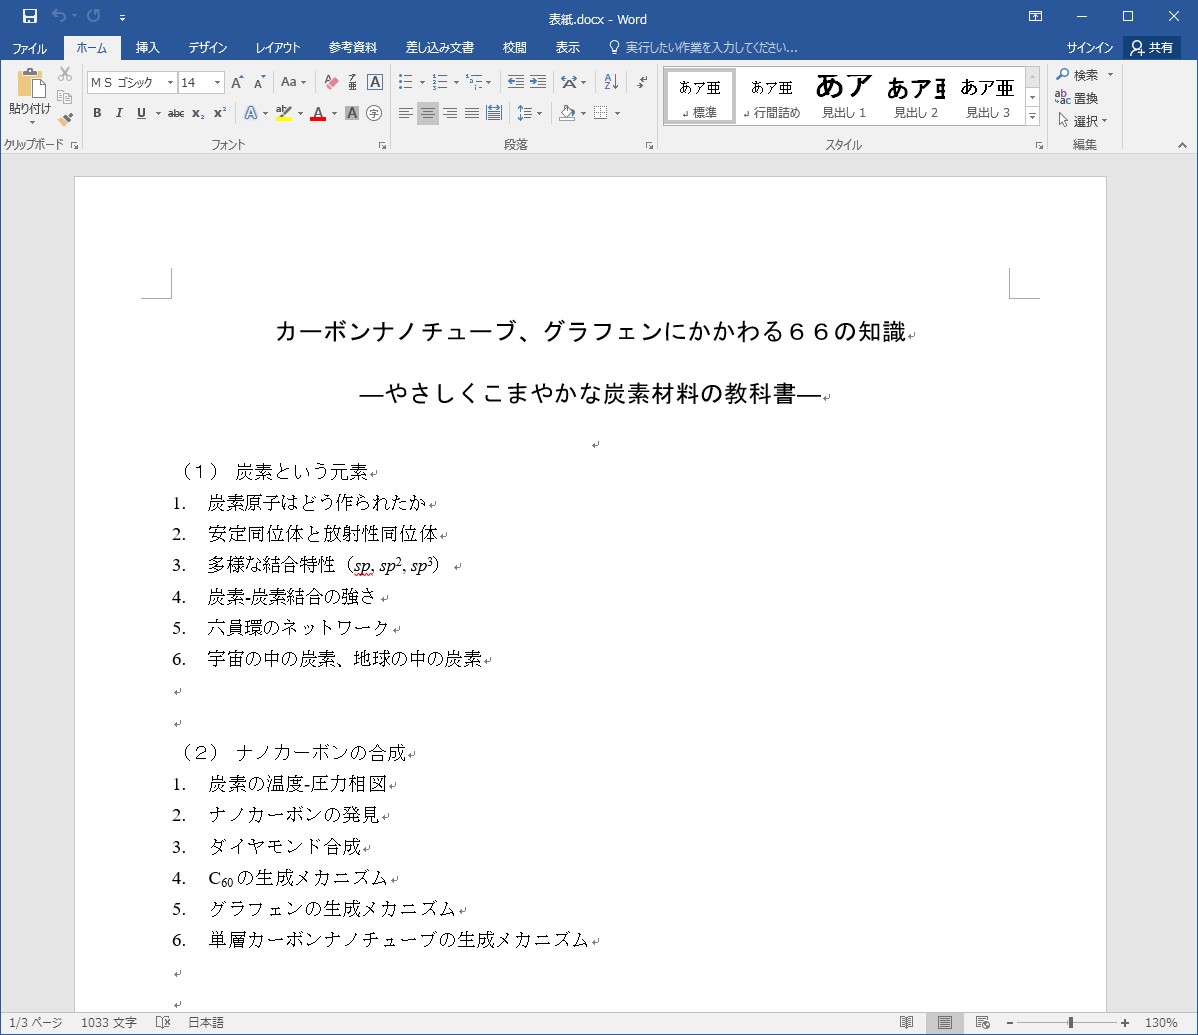The image size is (1198, 1035).
Task: Switch to Read Mode view in status bar
Action: 906,1023
